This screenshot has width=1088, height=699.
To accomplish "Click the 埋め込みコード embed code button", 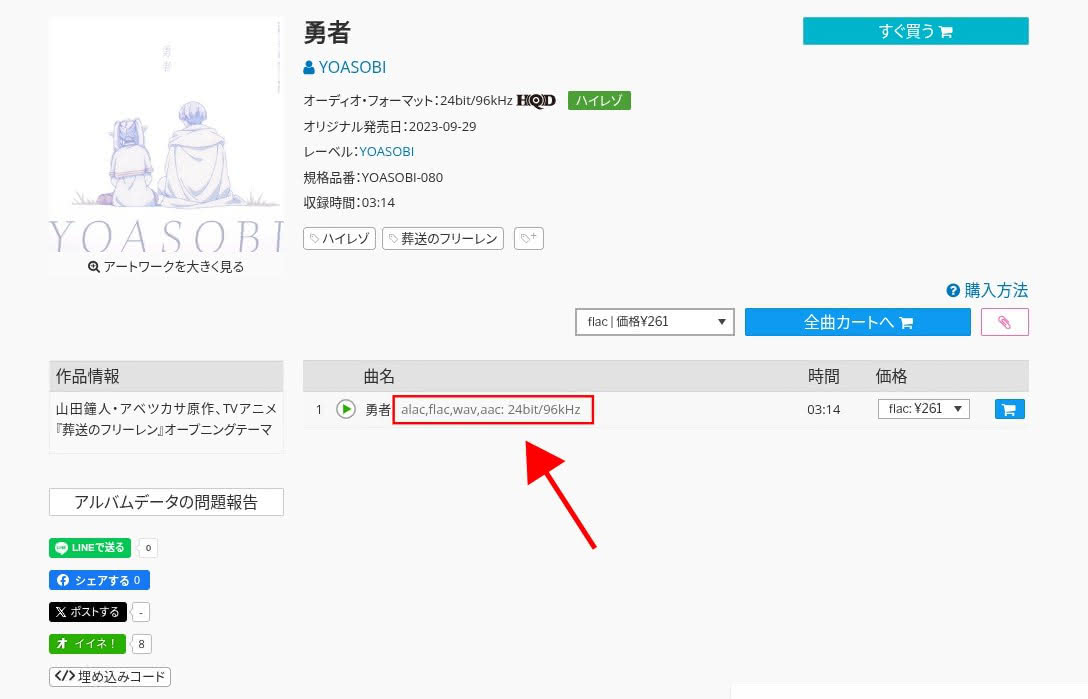I will [110, 677].
